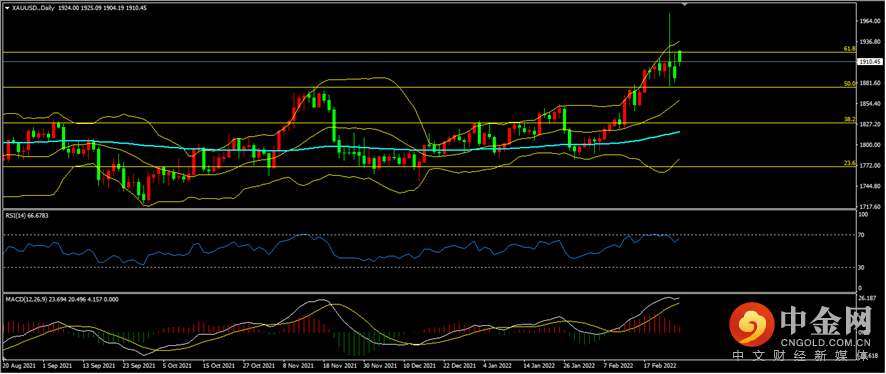Click the 50.0 Fibonacci level label

(x=849, y=84)
